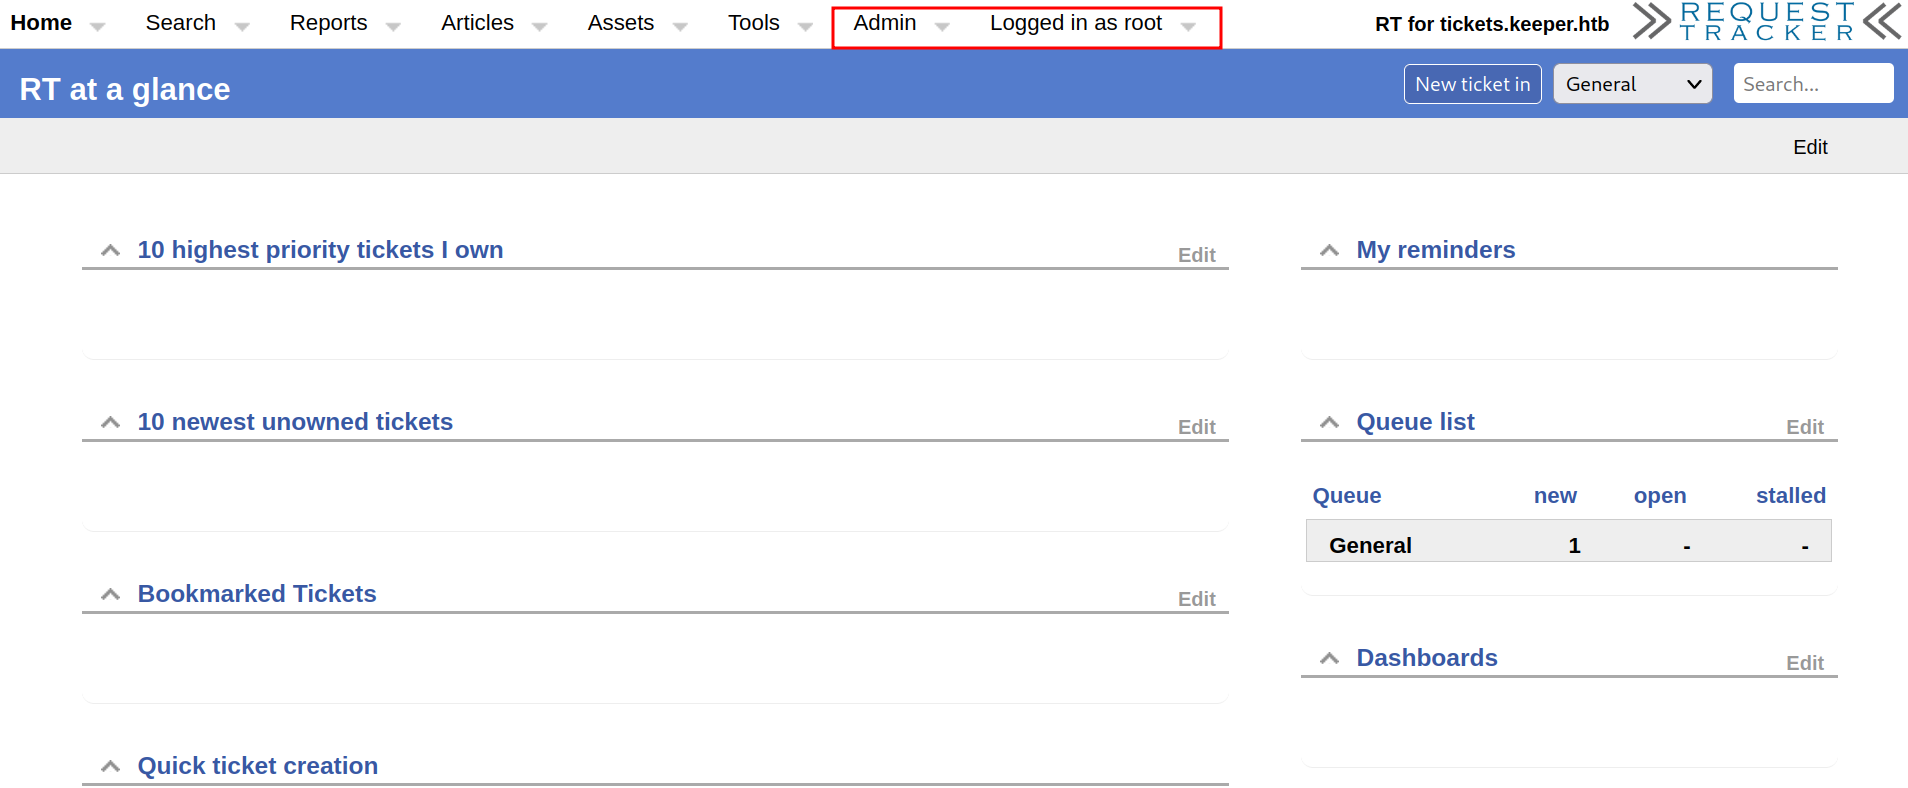Open the General queue in Queue list
1908x788 pixels.
(x=1370, y=546)
